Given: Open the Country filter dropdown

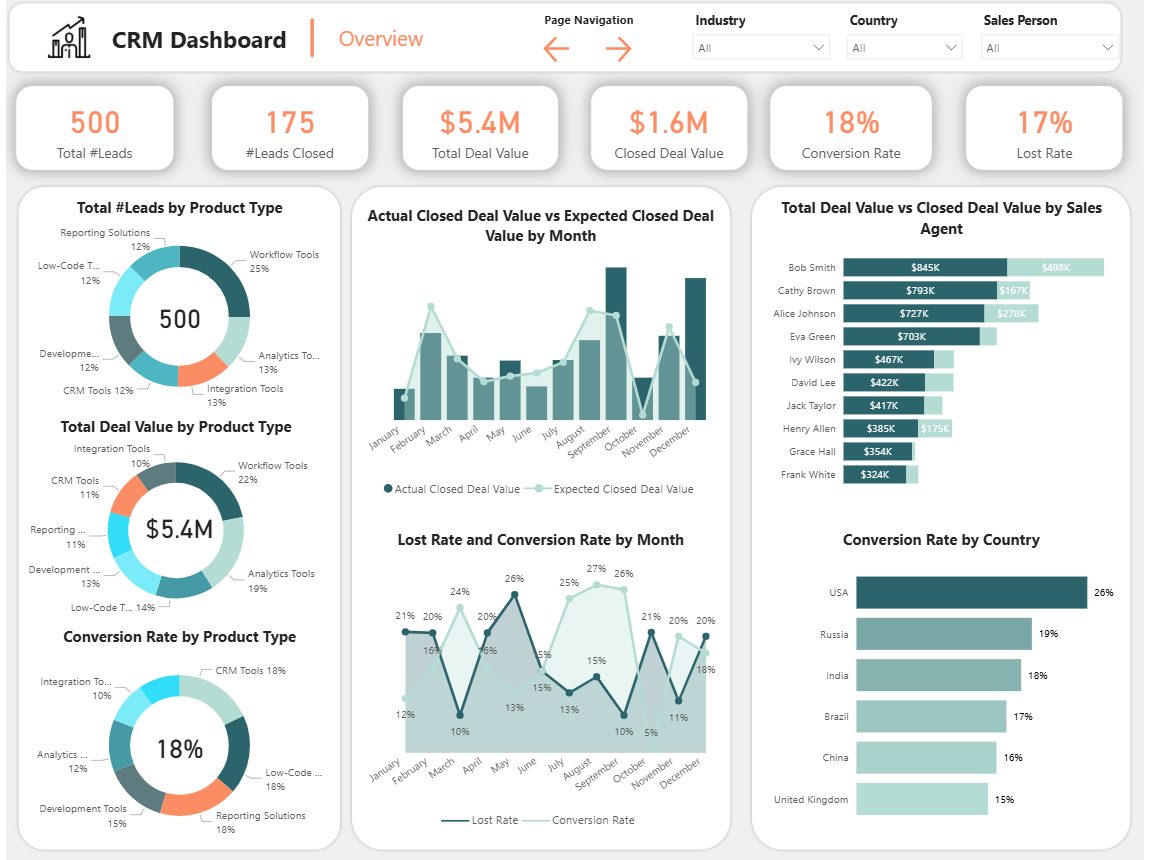Looking at the screenshot, I should pos(903,47).
